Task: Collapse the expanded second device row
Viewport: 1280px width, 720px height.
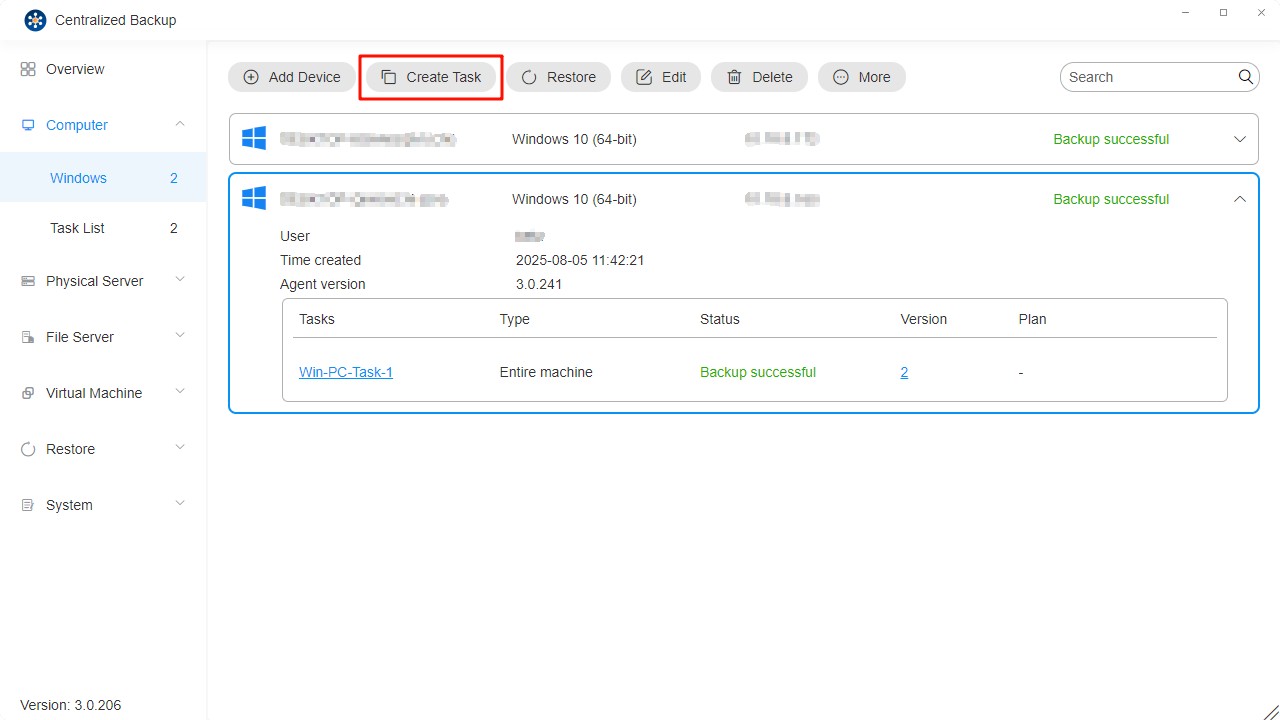Action: click(x=1240, y=199)
